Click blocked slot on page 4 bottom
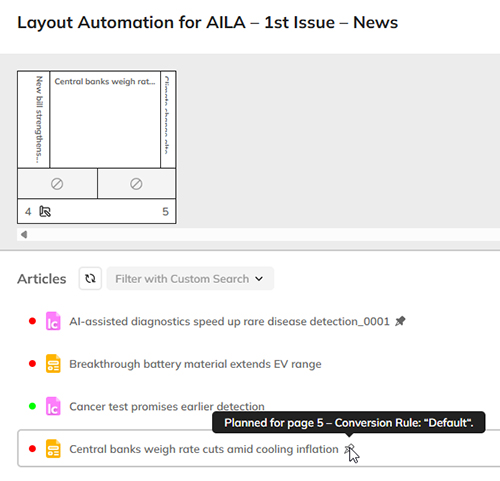The width and height of the screenshot is (500, 481). (x=57, y=184)
